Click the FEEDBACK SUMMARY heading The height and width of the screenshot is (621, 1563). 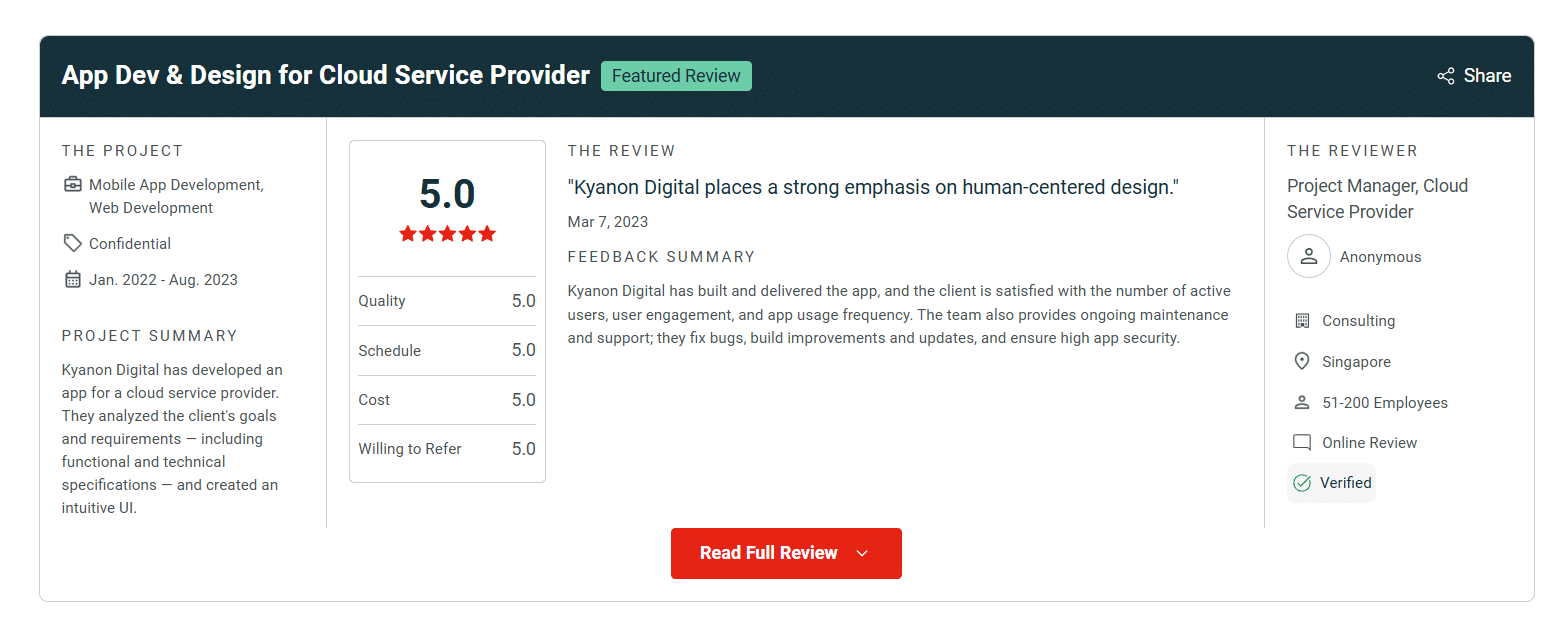[661, 257]
